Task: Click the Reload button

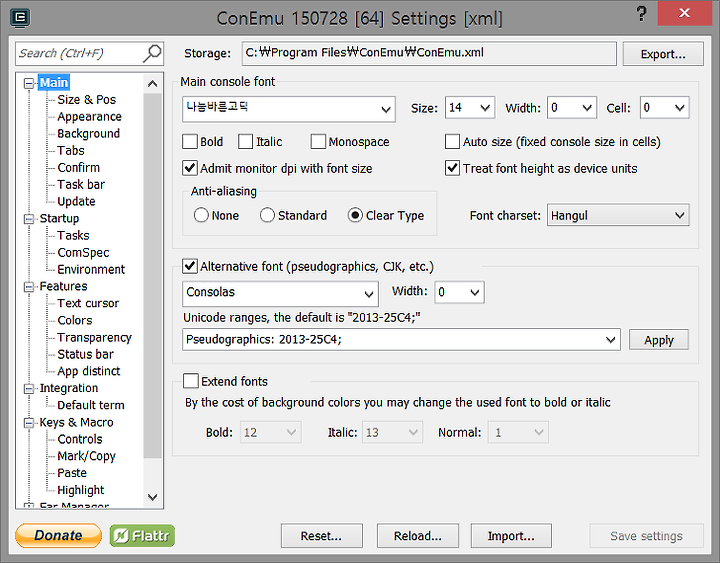Action: point(418,536)
